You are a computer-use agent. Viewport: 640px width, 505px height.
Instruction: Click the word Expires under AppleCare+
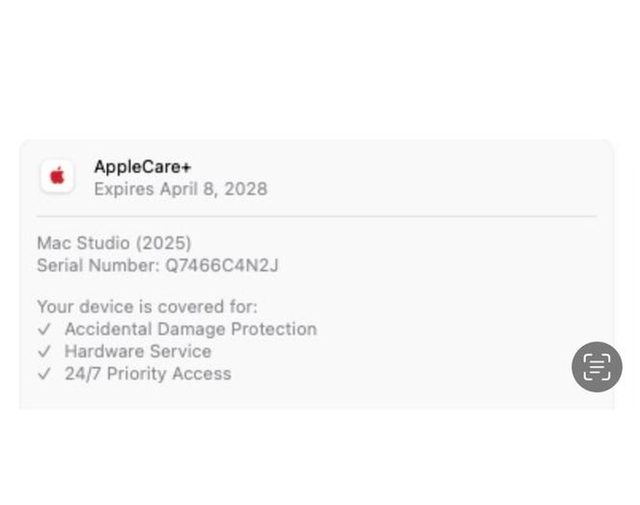click(123, 188)
